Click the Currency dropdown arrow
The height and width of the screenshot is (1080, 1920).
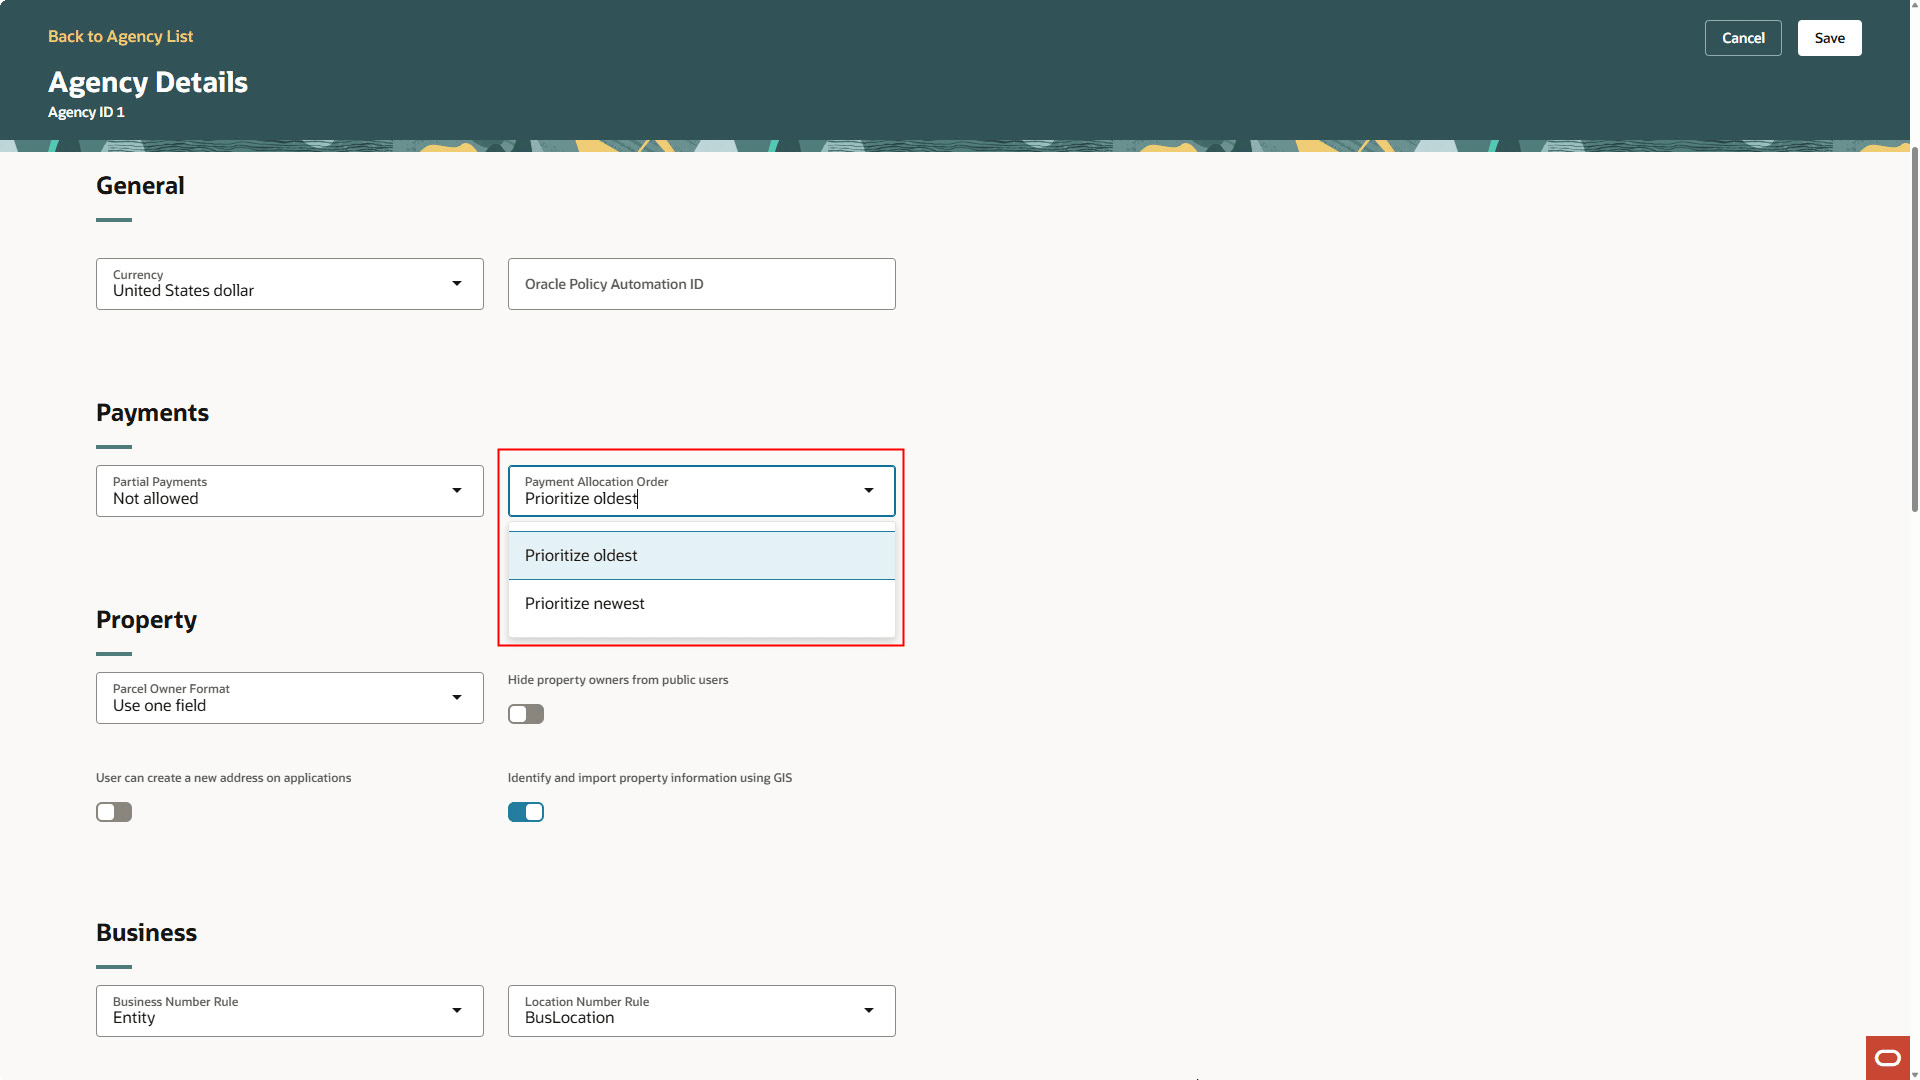[x=457, y=283]
